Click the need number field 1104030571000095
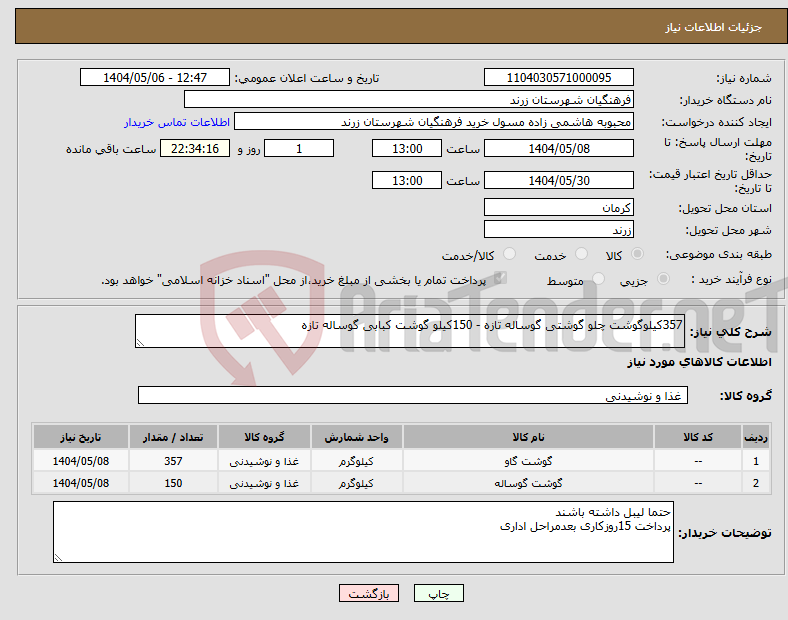The width and height of the screenshot is (788, 620). click(x=558, y=77)
